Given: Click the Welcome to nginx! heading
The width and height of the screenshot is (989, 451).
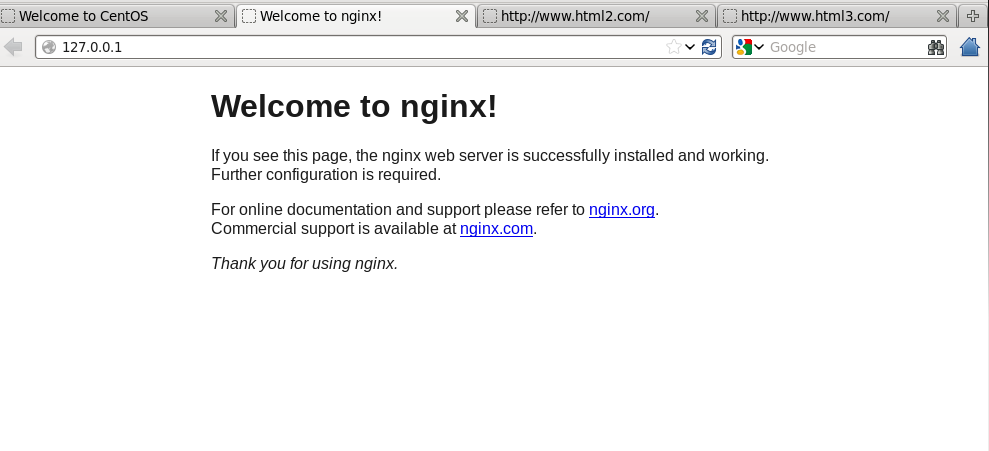Looking at the screenshot, I should pos(354,106).
